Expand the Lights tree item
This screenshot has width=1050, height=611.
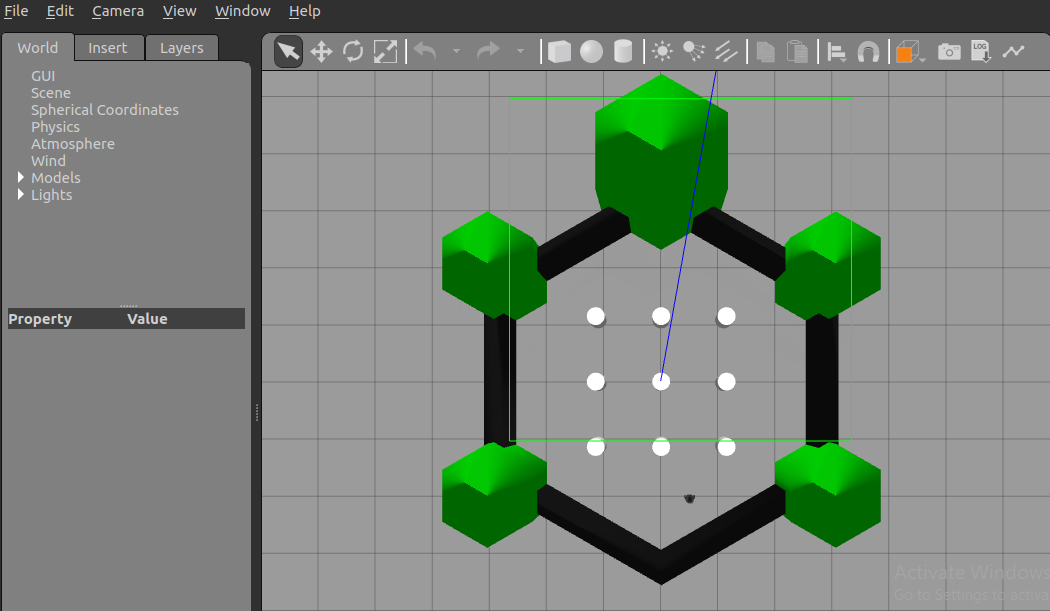point(20,194)
